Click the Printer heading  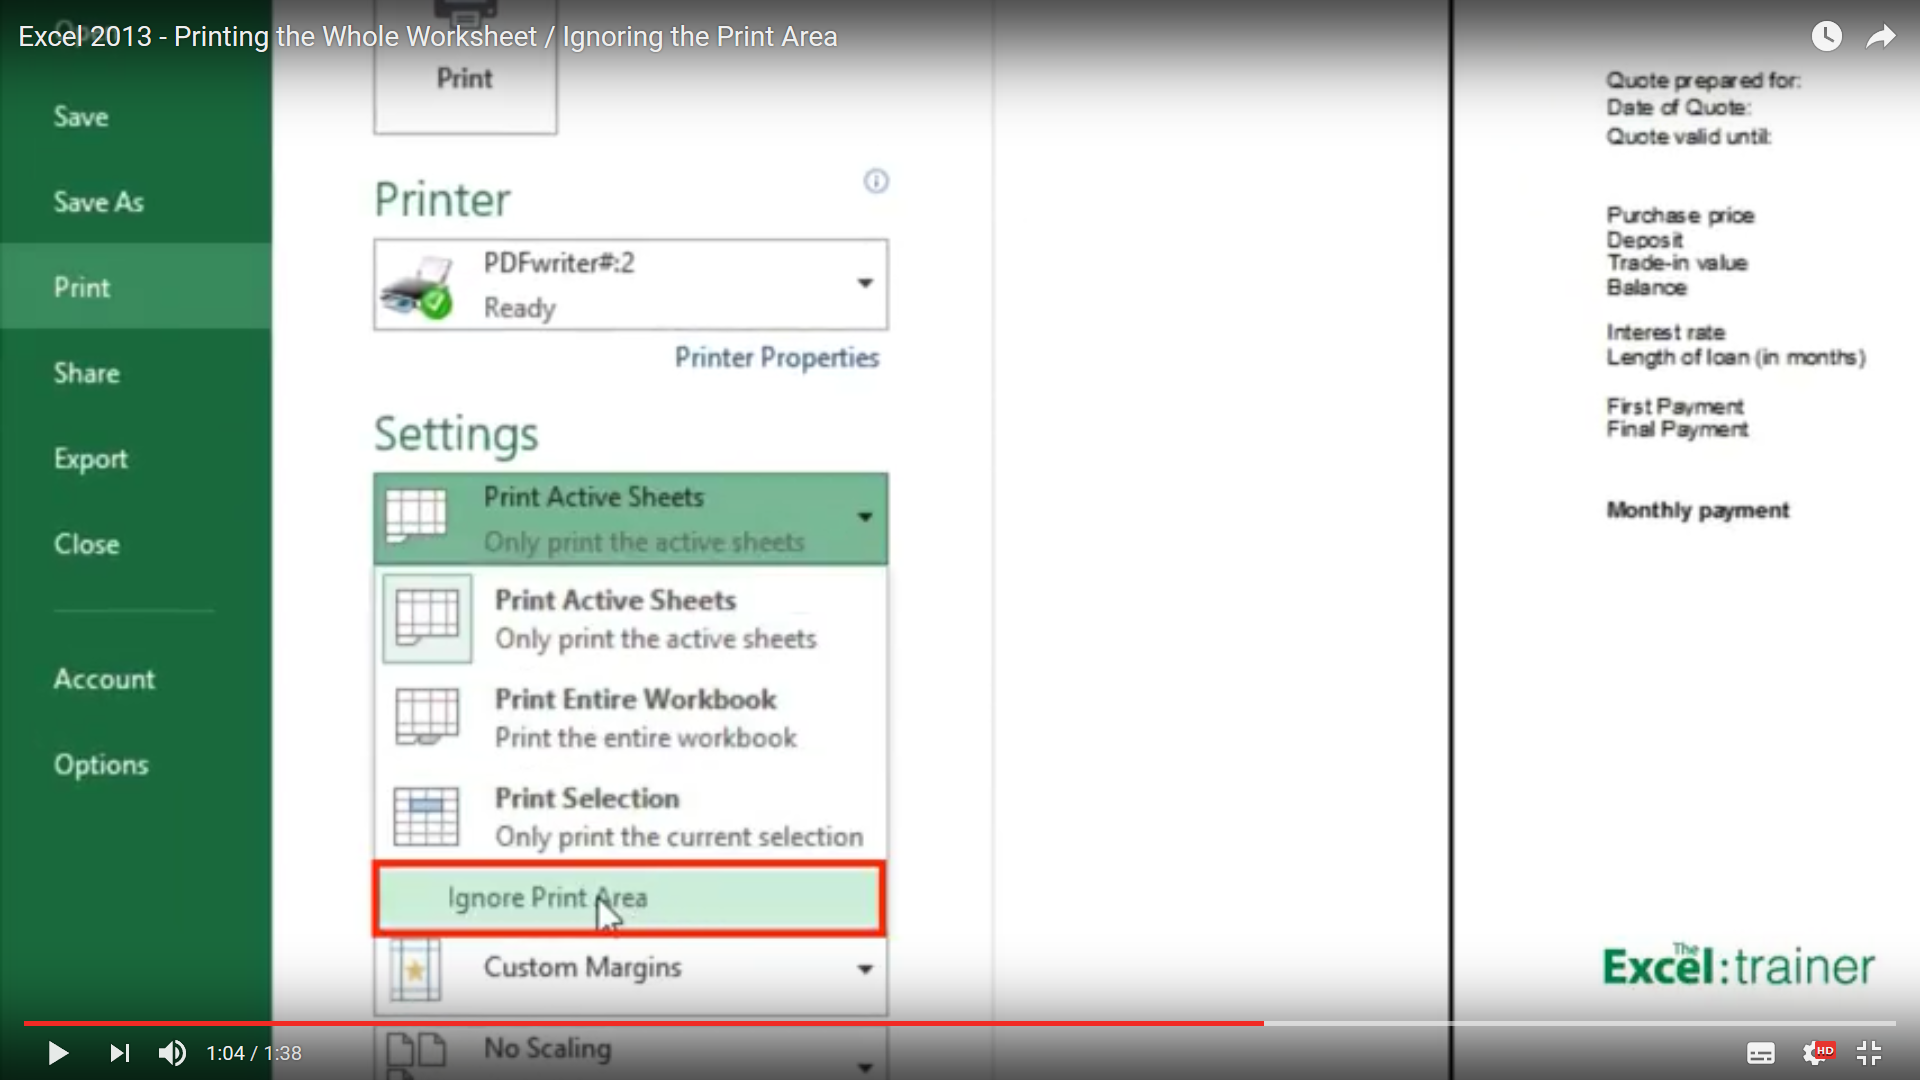tap(442, 200)
